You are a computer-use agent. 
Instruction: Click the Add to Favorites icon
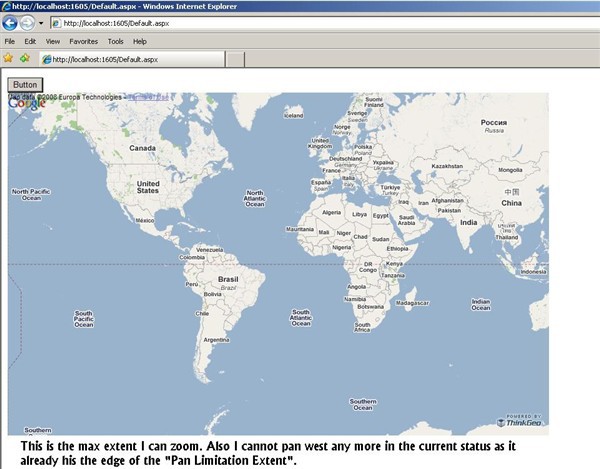tap(25, 58)
